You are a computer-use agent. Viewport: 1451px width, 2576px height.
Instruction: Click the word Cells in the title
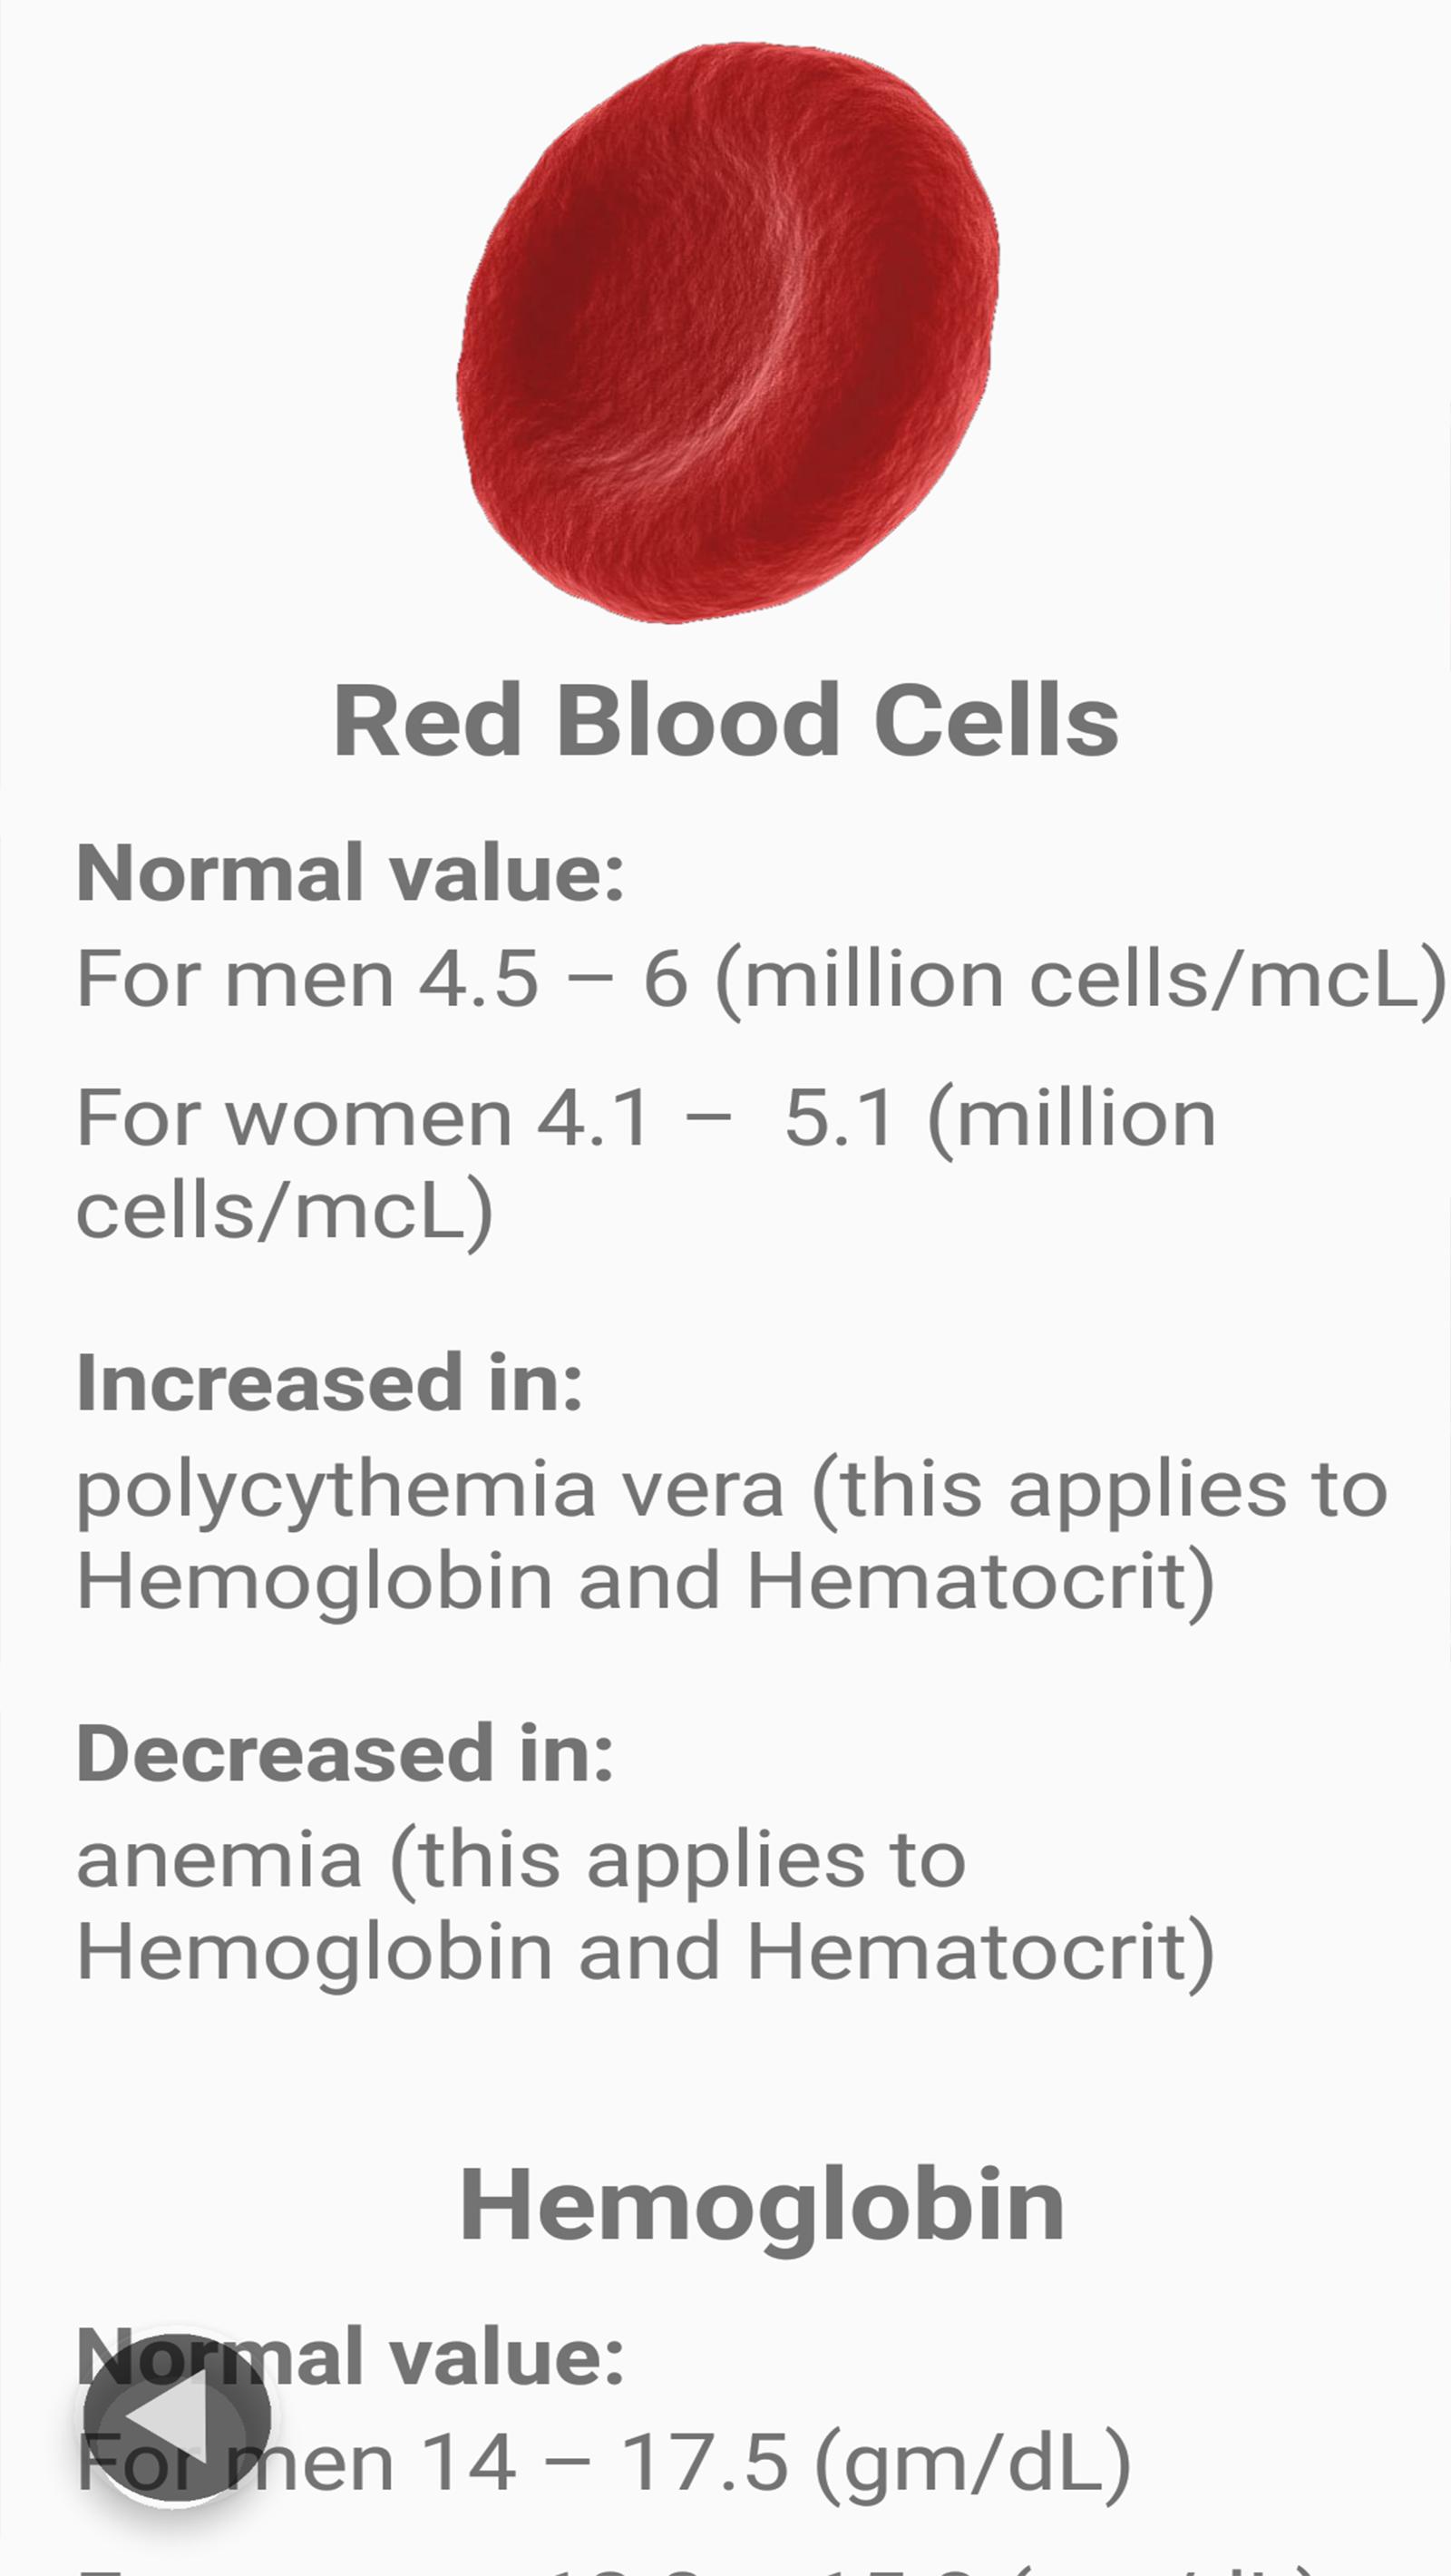tap(996, 721)
